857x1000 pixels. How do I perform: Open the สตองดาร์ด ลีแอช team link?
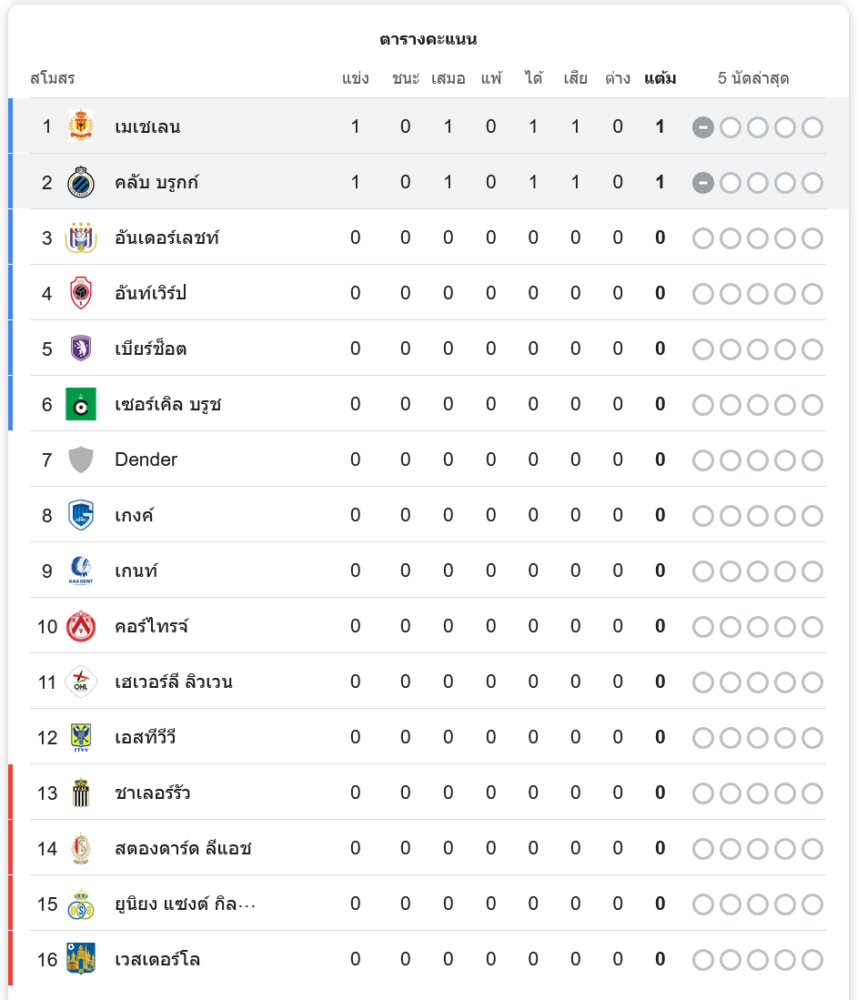pos(182,848)
